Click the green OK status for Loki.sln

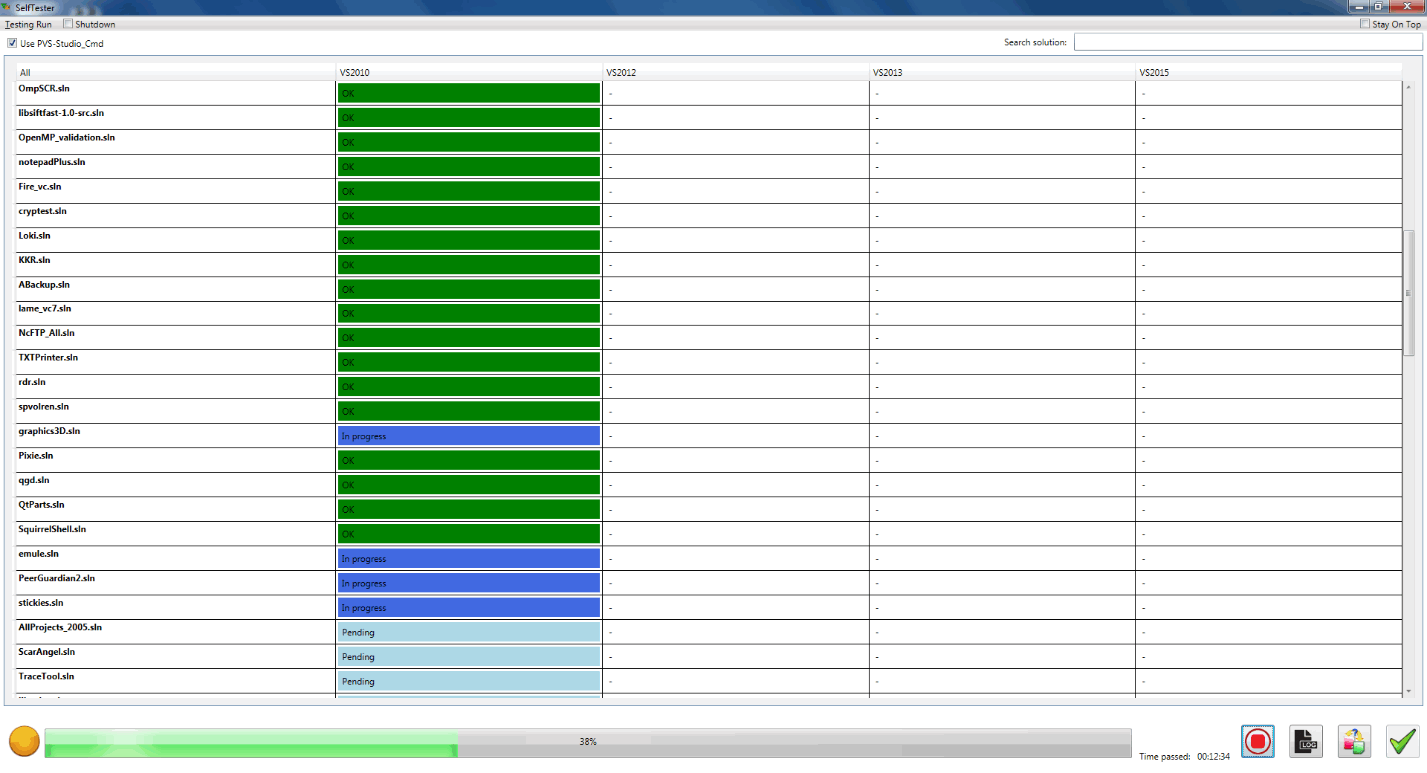469,240
